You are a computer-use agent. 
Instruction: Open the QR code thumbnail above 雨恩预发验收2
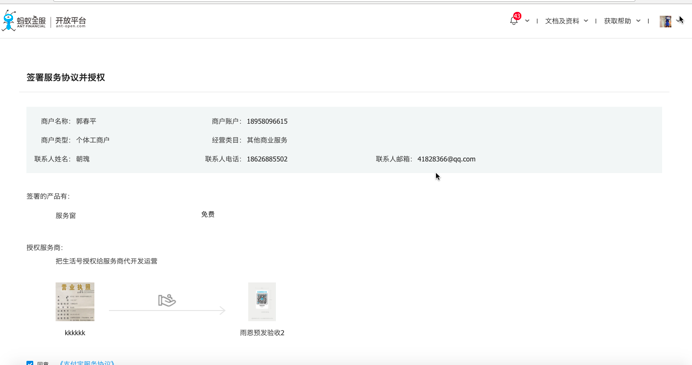click(262, 302)
